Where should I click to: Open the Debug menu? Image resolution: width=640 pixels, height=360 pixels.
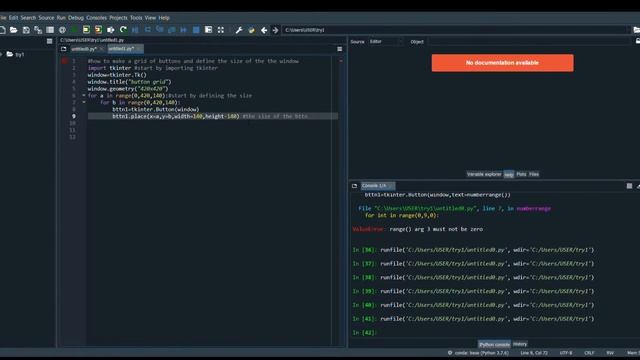76,18
